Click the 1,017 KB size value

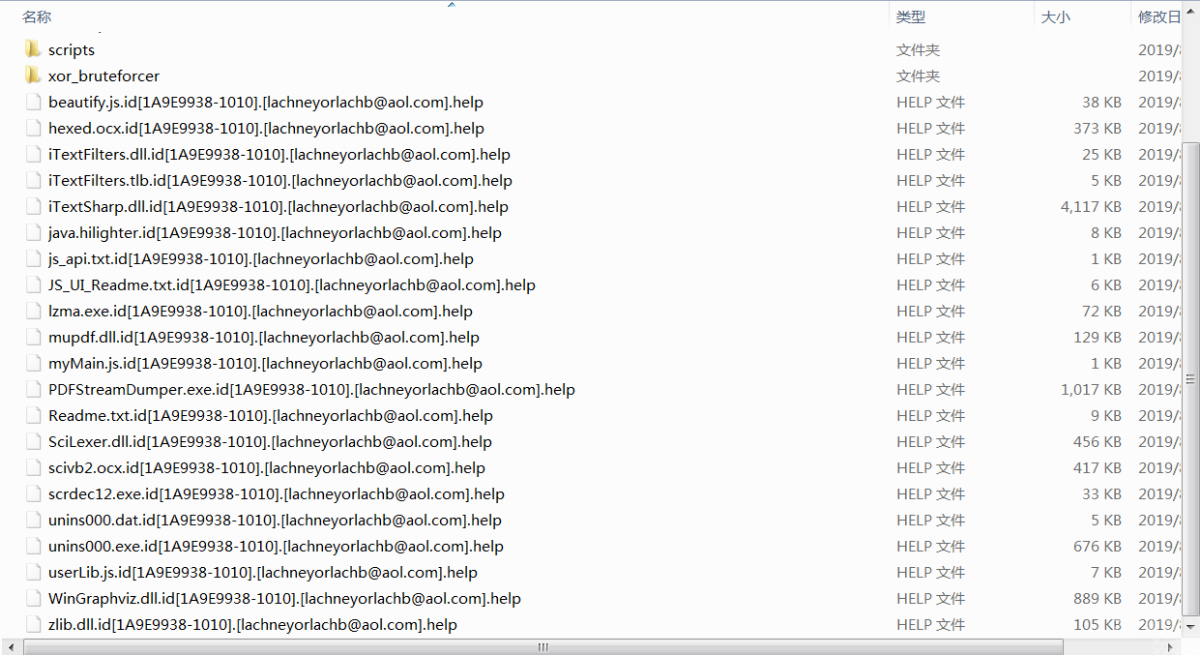(x=1091, y=389)
